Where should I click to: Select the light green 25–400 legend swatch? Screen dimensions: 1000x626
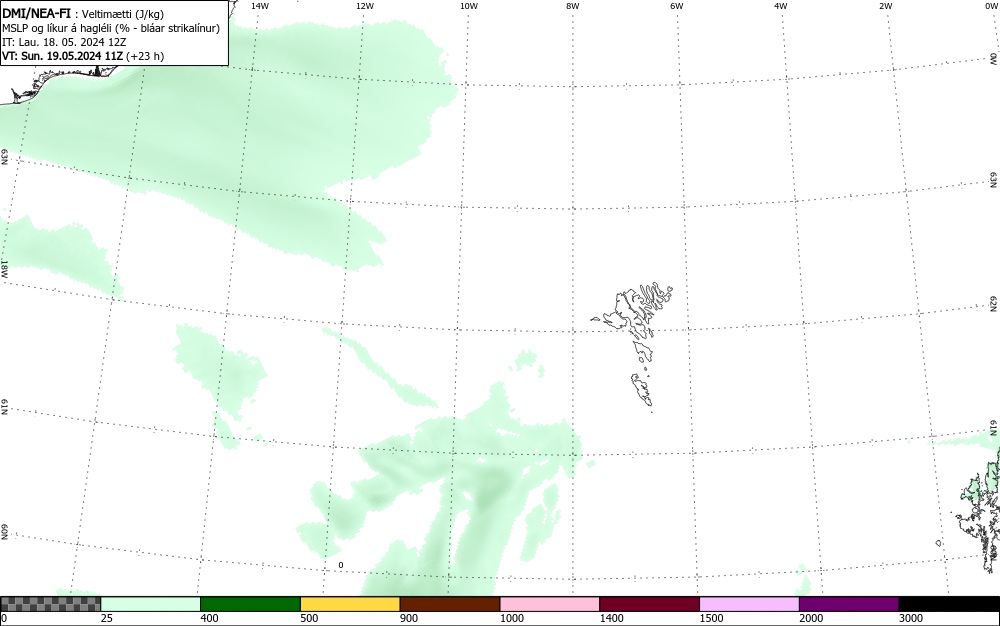[x=151, y=604]
